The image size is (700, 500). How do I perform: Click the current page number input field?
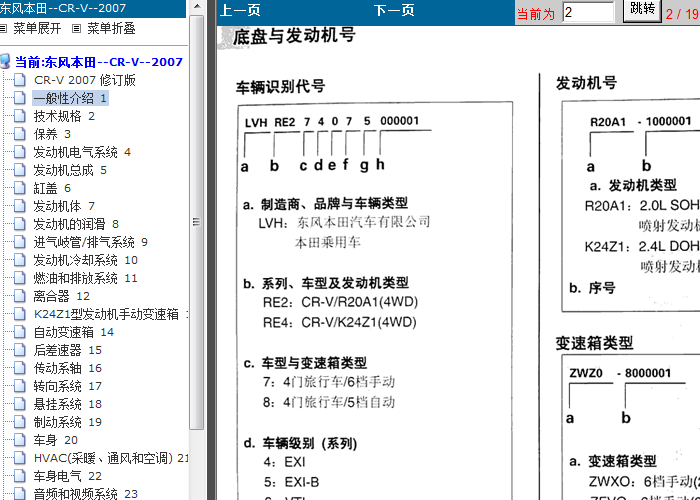pyautogui.click(x=588, y=12)
